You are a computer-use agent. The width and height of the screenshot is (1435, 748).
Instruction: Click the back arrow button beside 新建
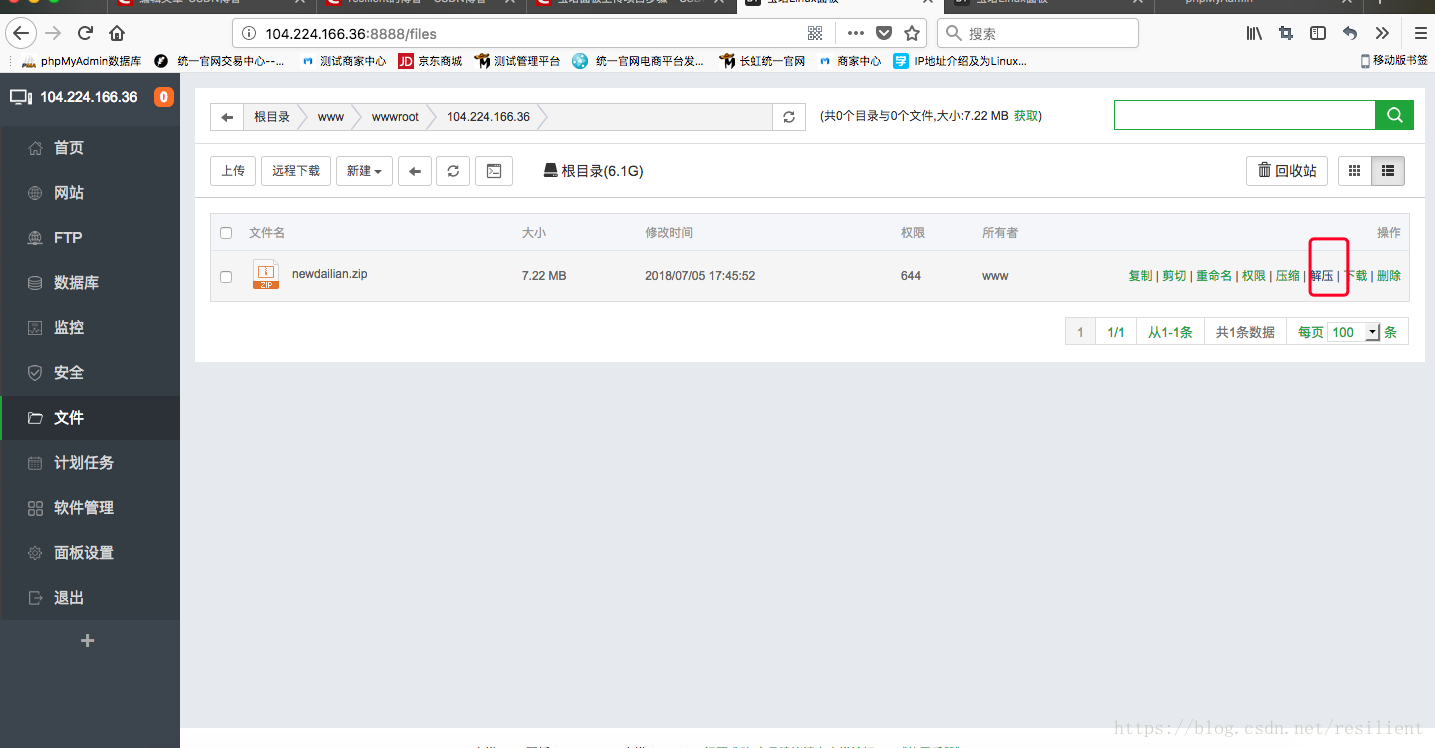click(x=415, y=171)
